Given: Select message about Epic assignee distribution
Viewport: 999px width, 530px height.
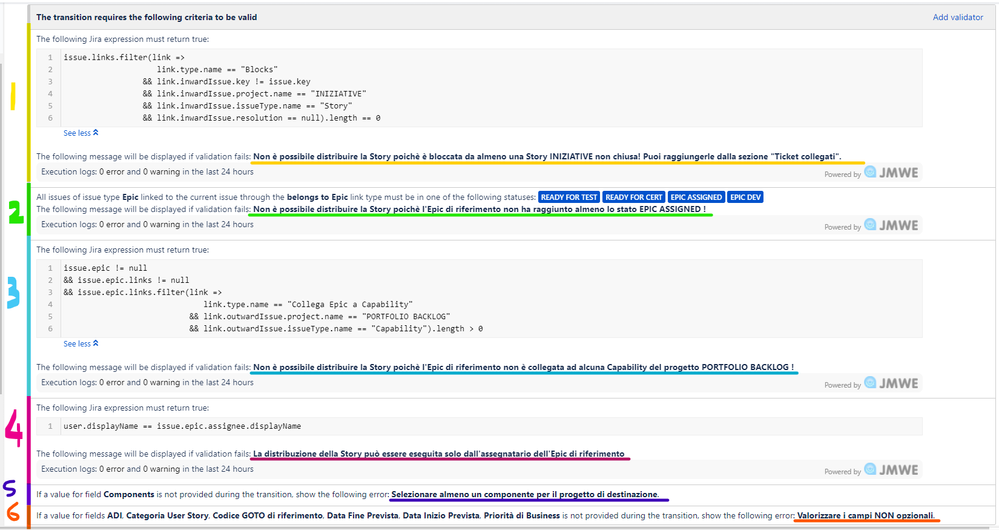Looking at the screenshot, I should click(438, 454).
